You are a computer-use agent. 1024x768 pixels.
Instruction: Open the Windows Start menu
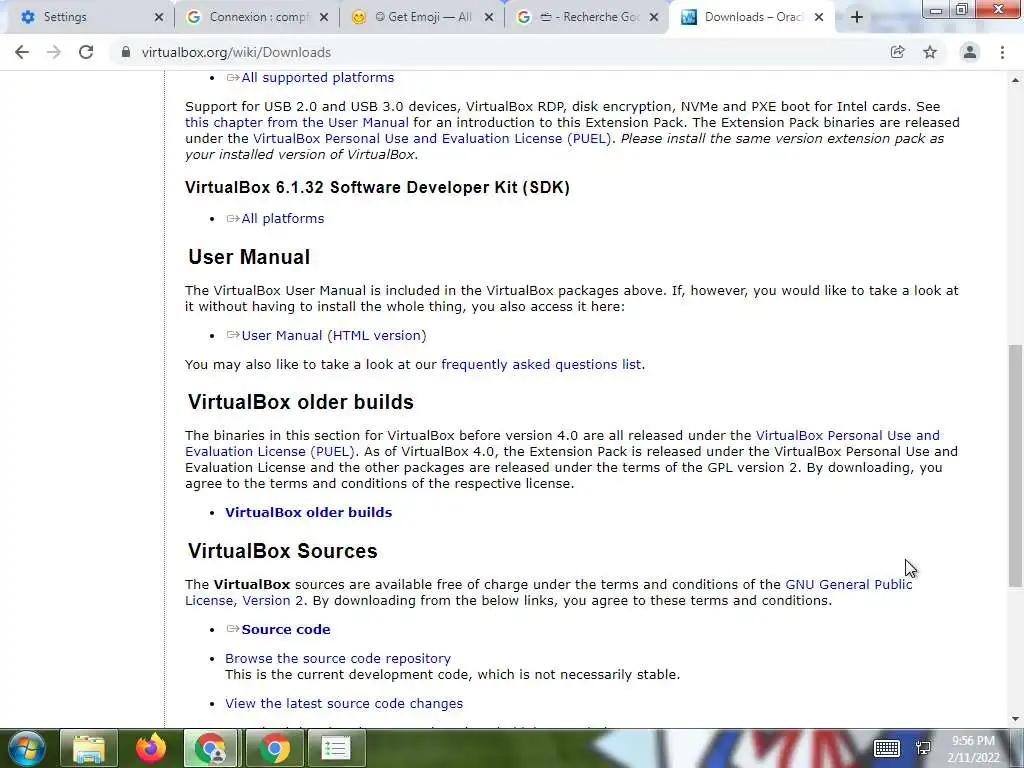(27, 748)
